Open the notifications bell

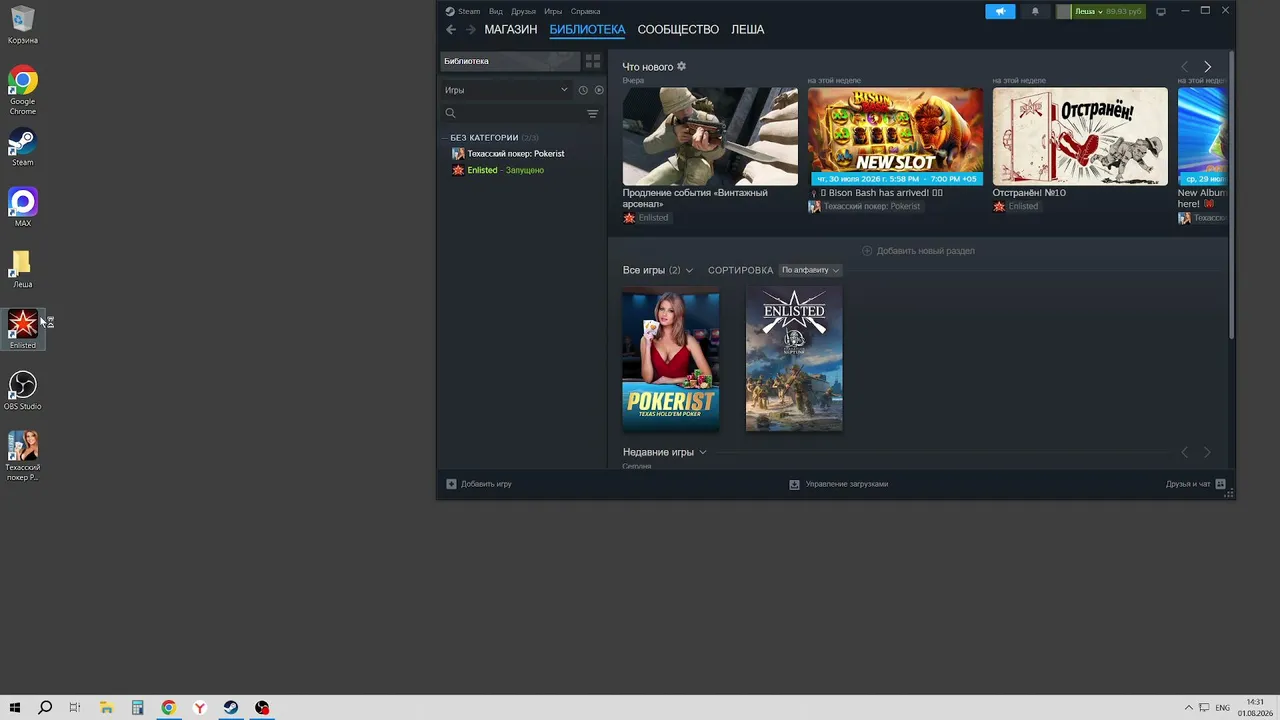[1035, 12]
